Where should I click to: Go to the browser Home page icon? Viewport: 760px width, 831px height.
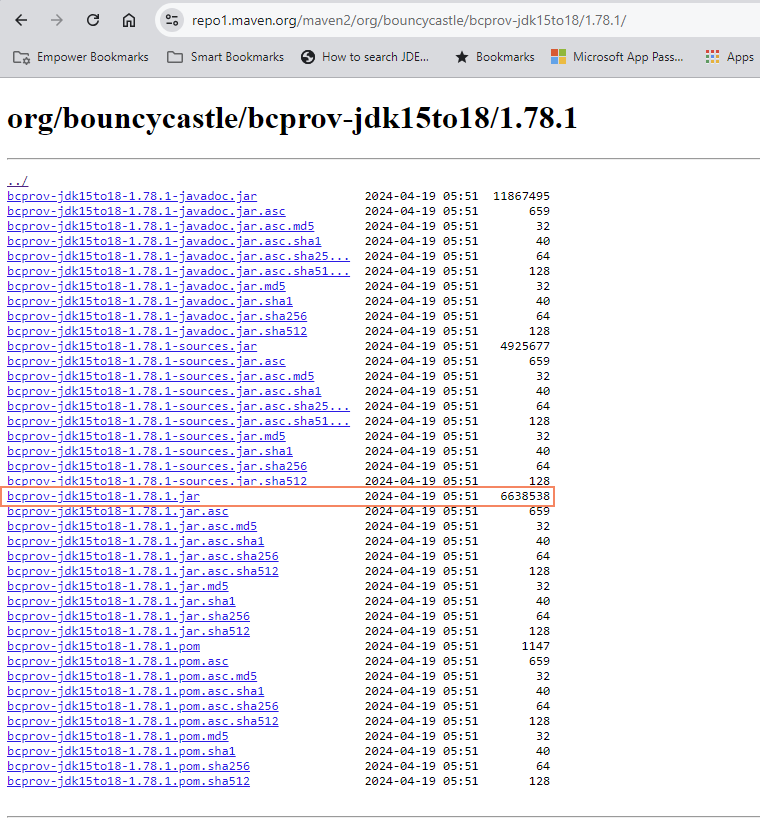point(129,20)
